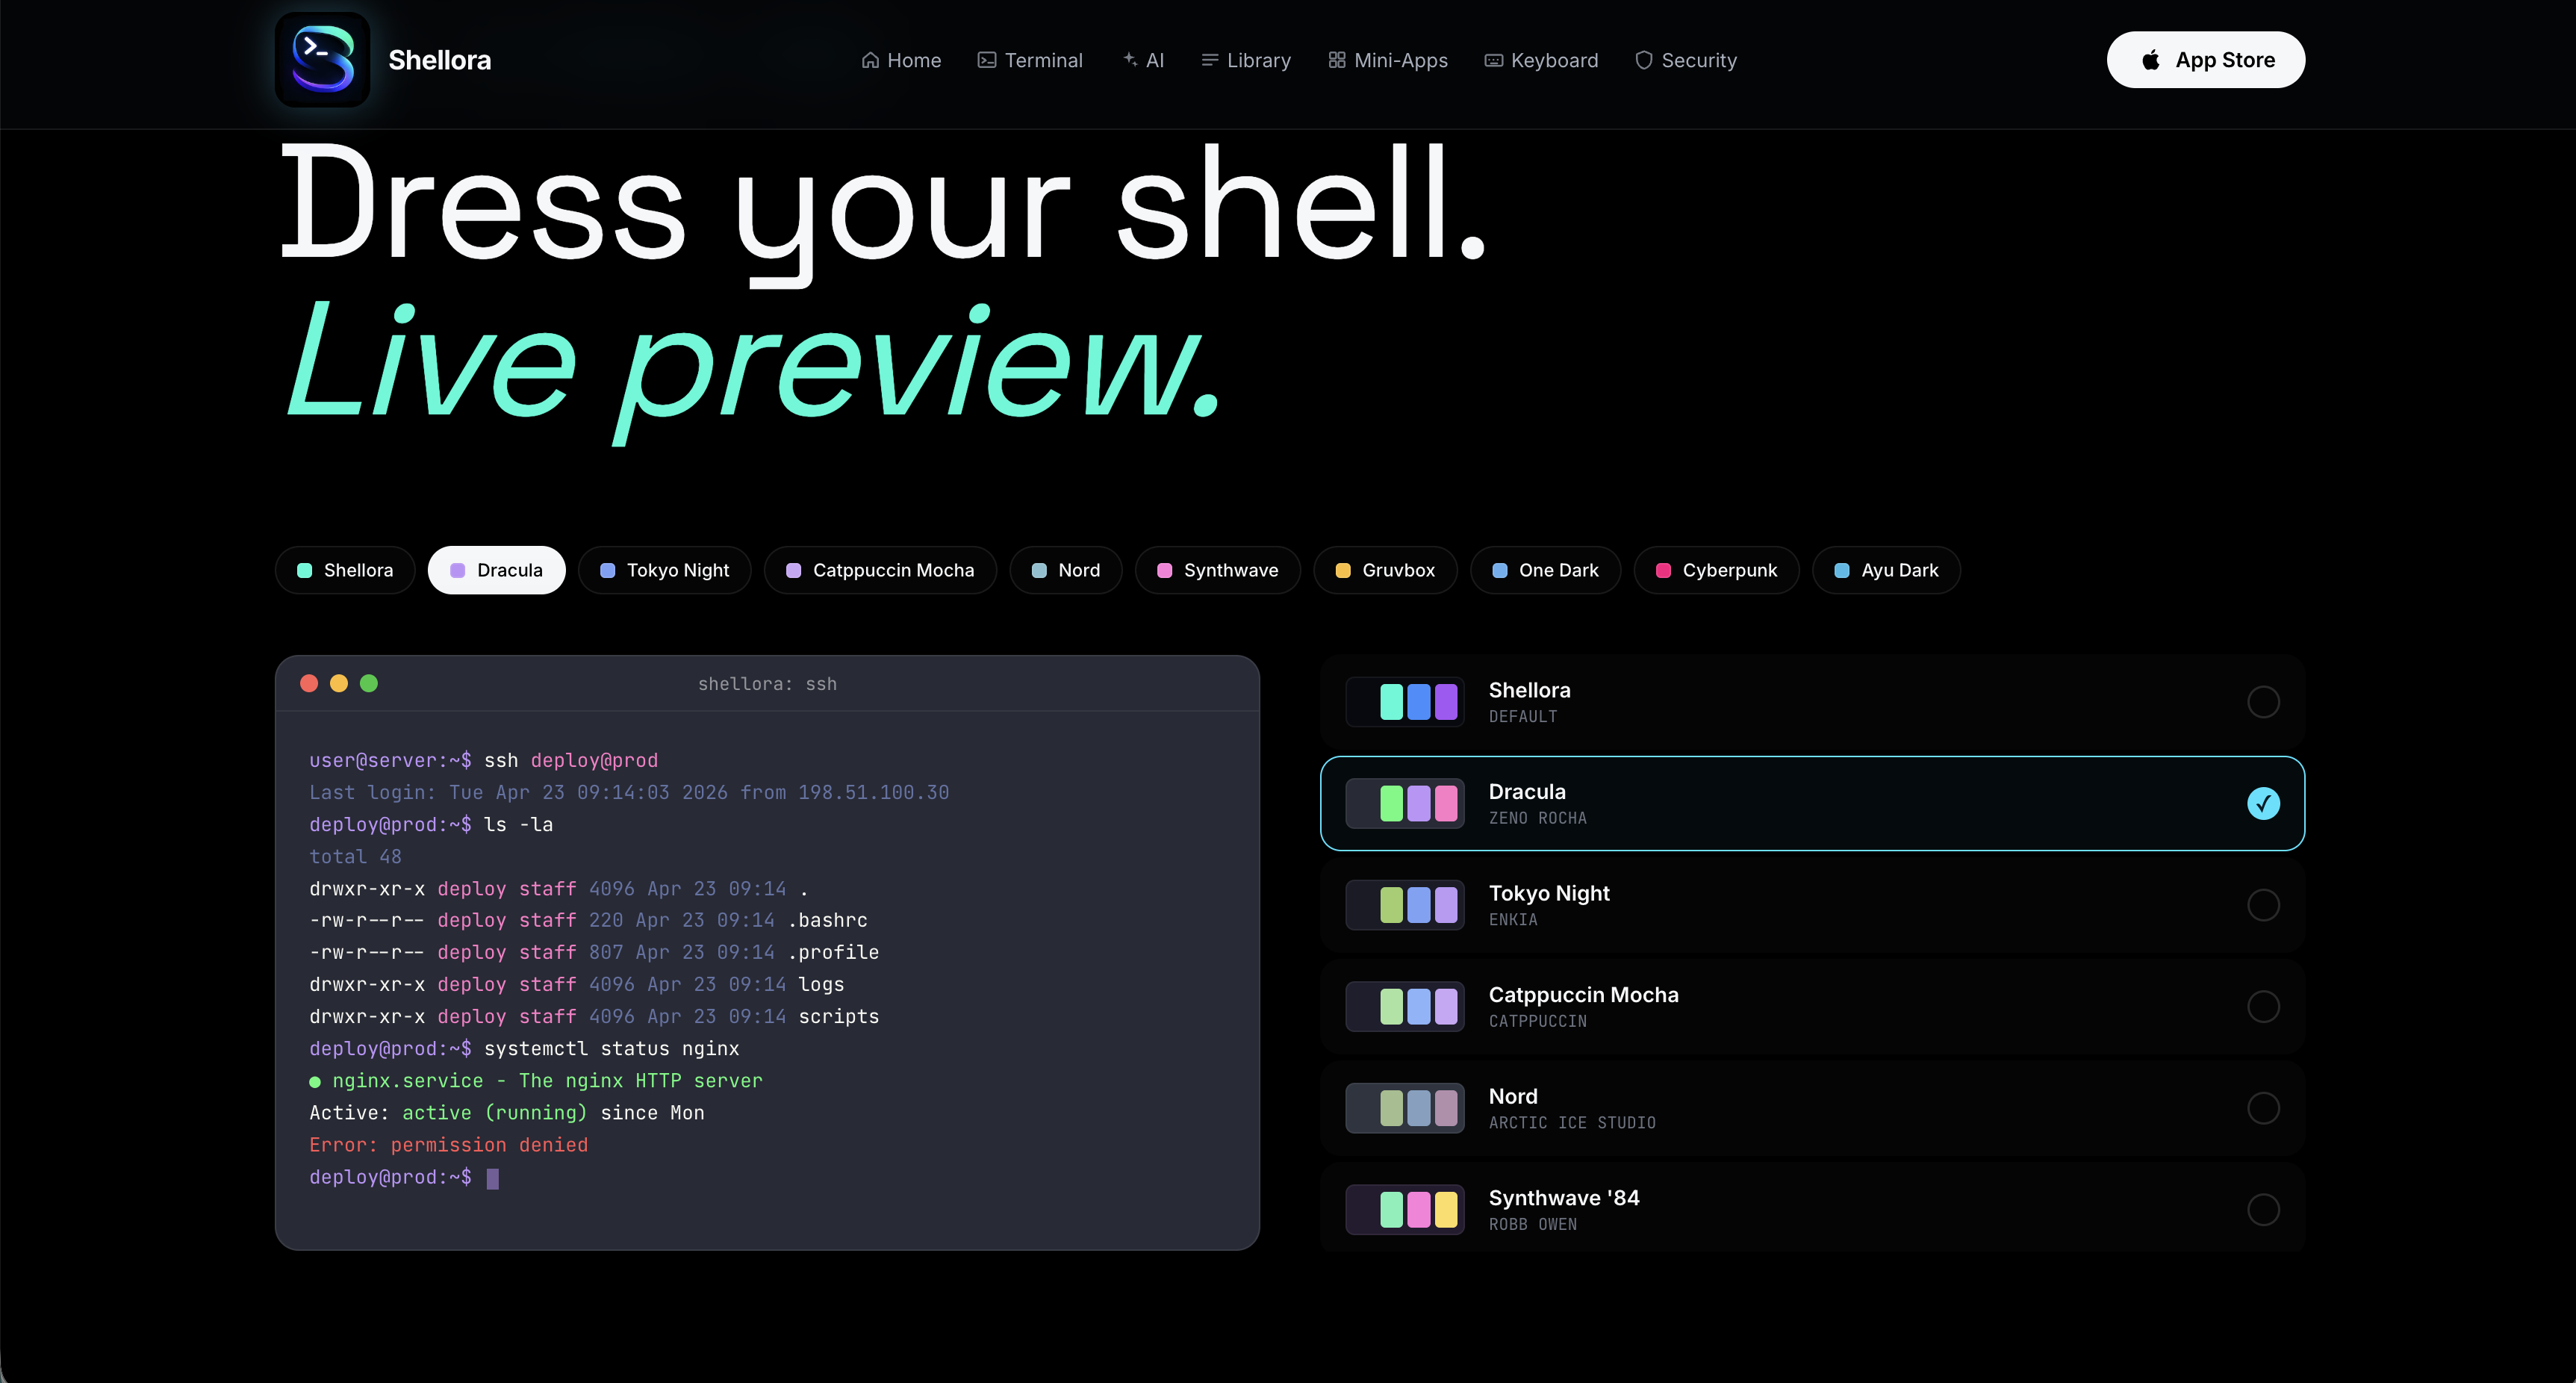Select the Nord theme radio button
2576x1383 pixels.
coord(2263,1108)
